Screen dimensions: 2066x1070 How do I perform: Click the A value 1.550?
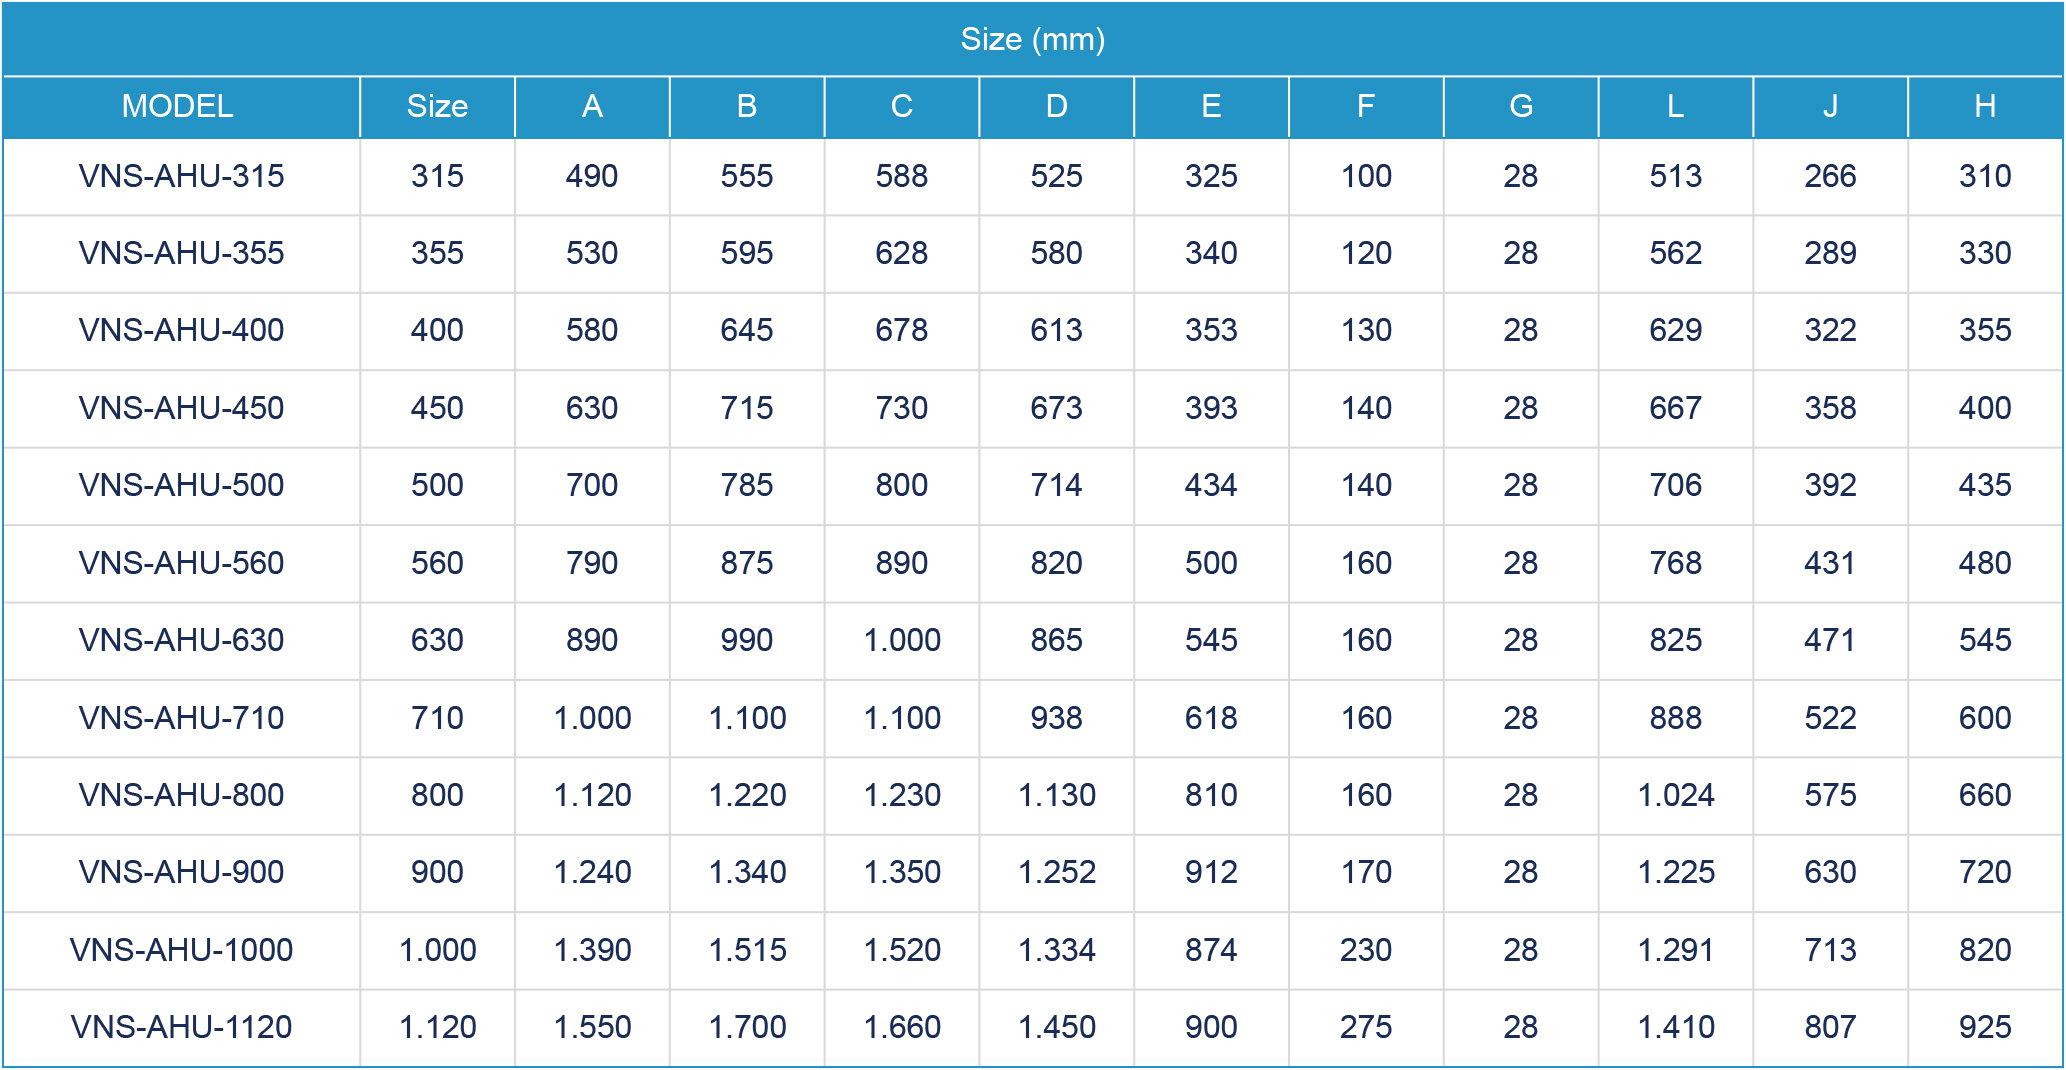click(592, 1027)
